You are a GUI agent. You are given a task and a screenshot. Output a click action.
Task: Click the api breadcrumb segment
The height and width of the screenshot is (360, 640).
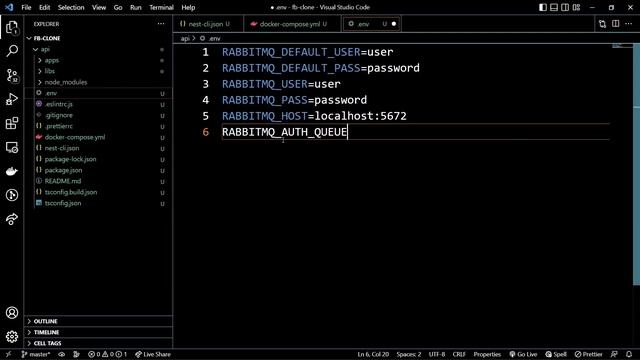coord(185,38)
